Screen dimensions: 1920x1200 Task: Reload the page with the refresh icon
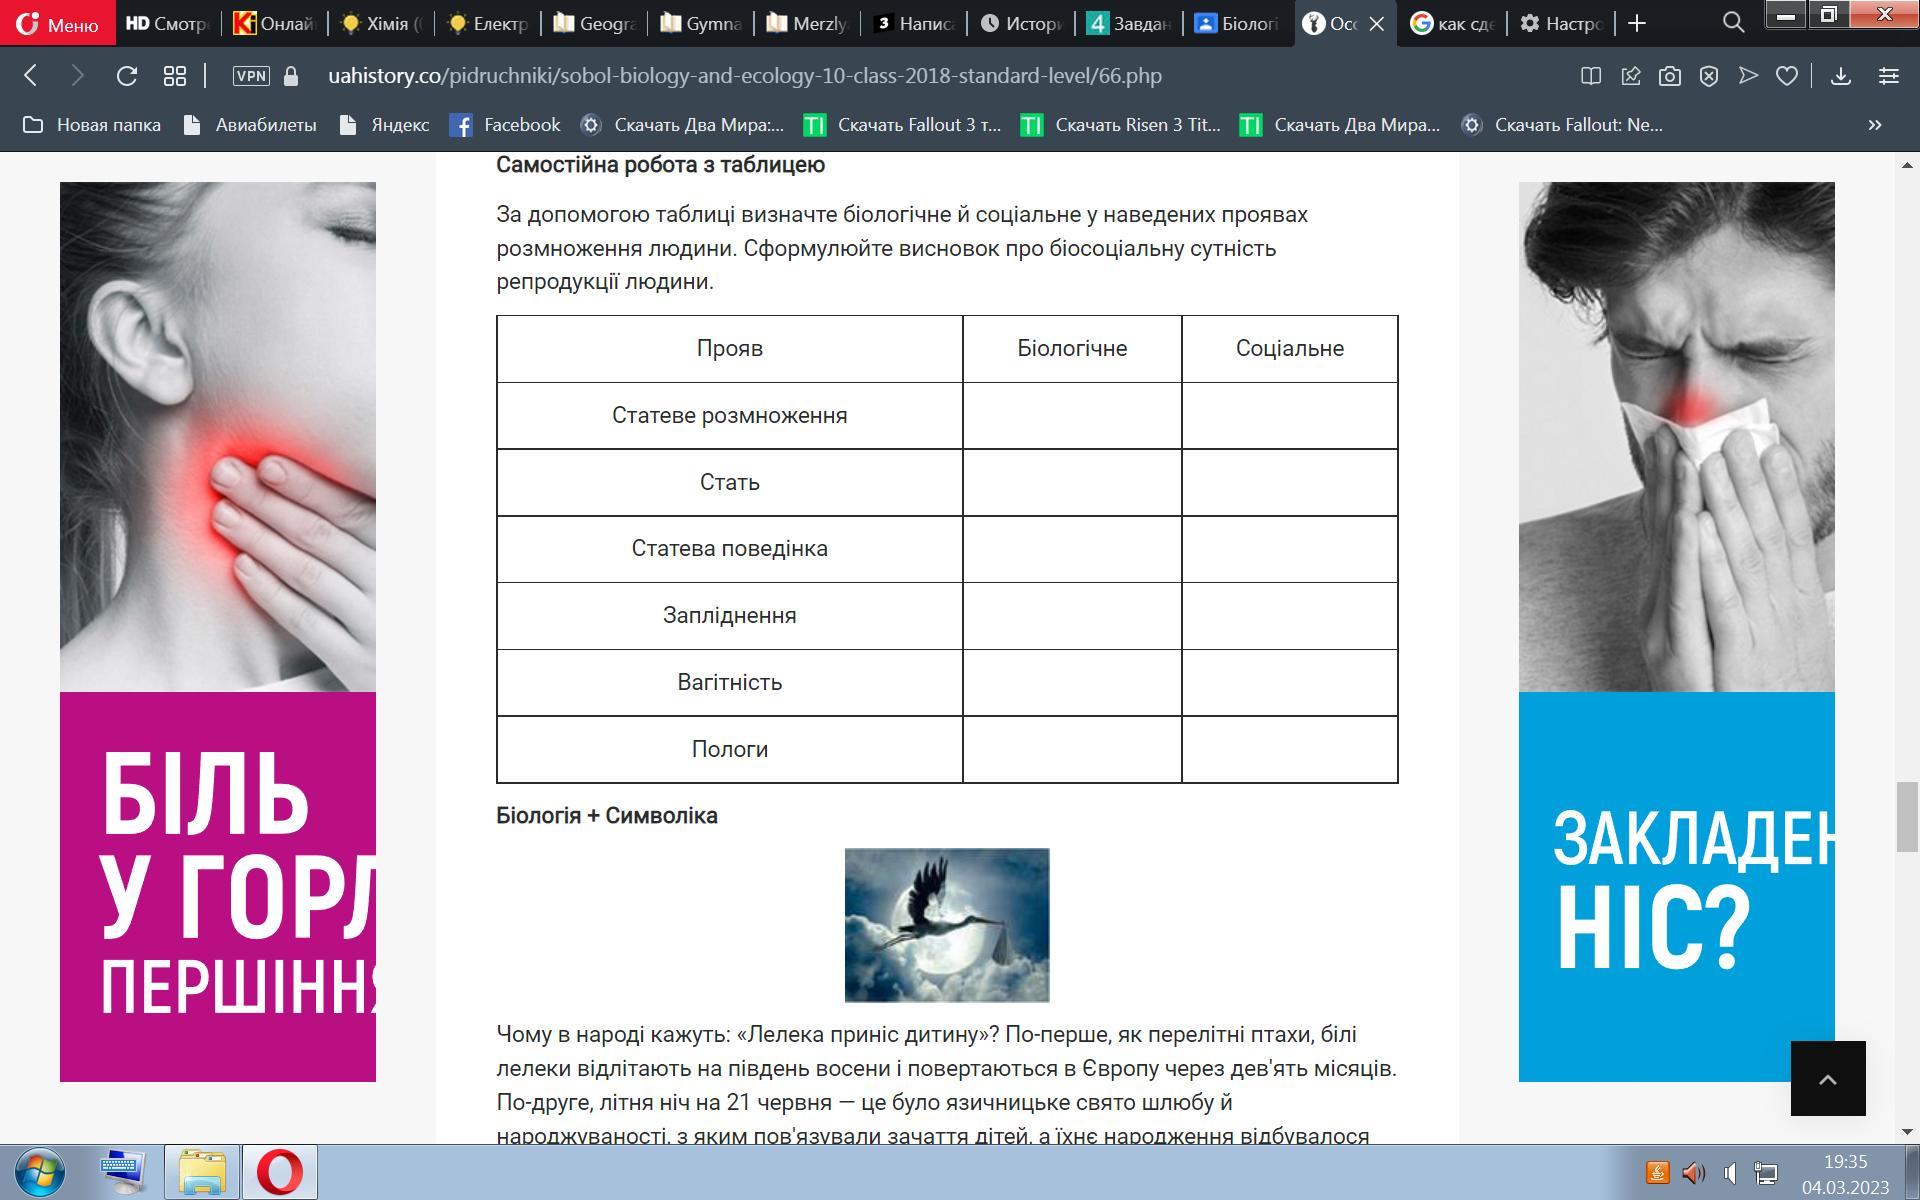click(126, 76)
